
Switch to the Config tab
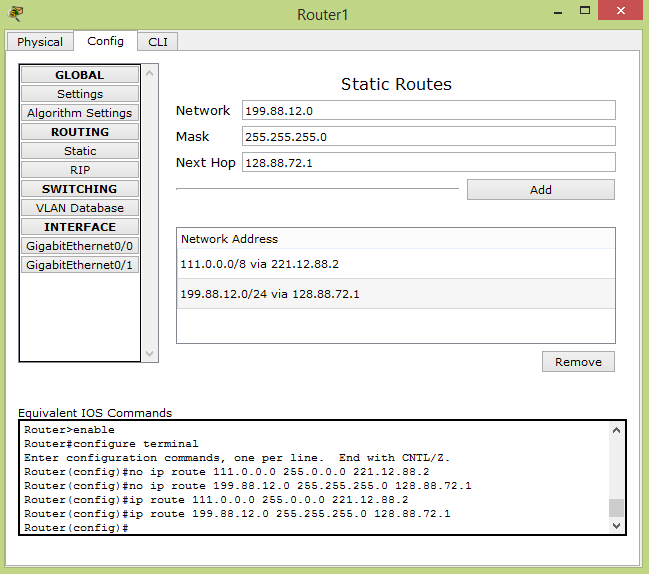(106, 41)
